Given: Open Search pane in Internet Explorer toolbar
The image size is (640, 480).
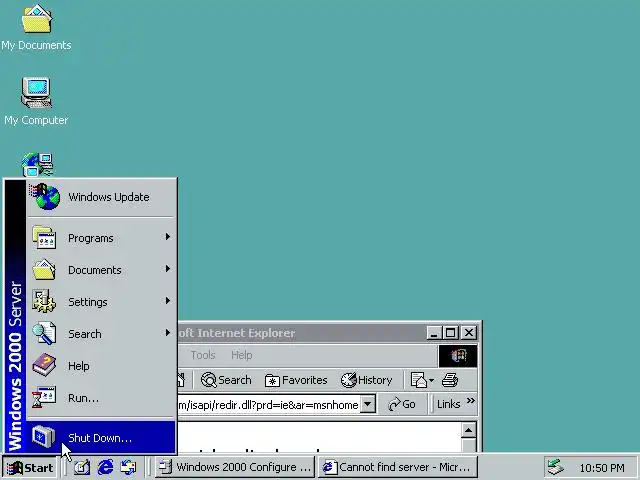Looking at the screenshot, I should (226, 380).
